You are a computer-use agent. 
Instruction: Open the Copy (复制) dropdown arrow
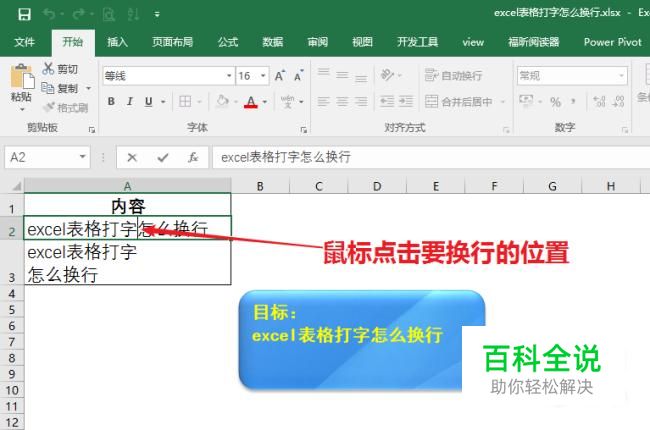[88, 88]
